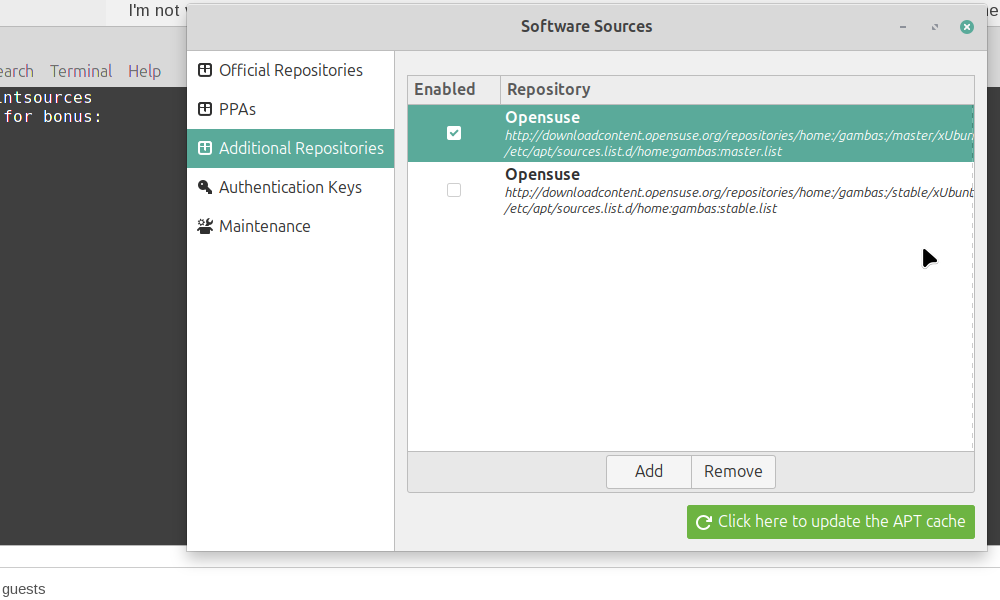1000x600 pixels.
Task: Select the Opensuse gambas stable repository row
Action: (700, 191)
